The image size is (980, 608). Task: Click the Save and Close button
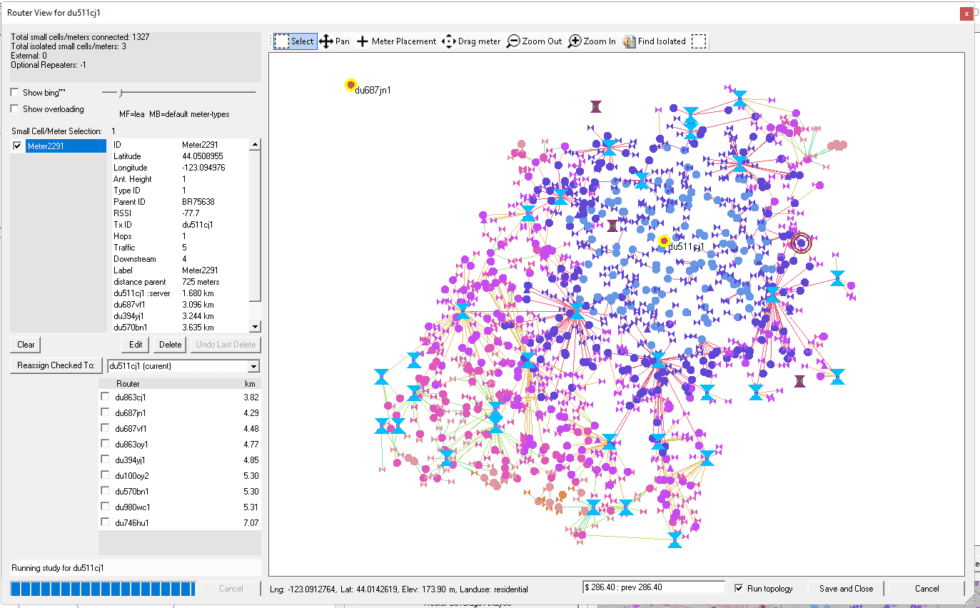[846, 589]
